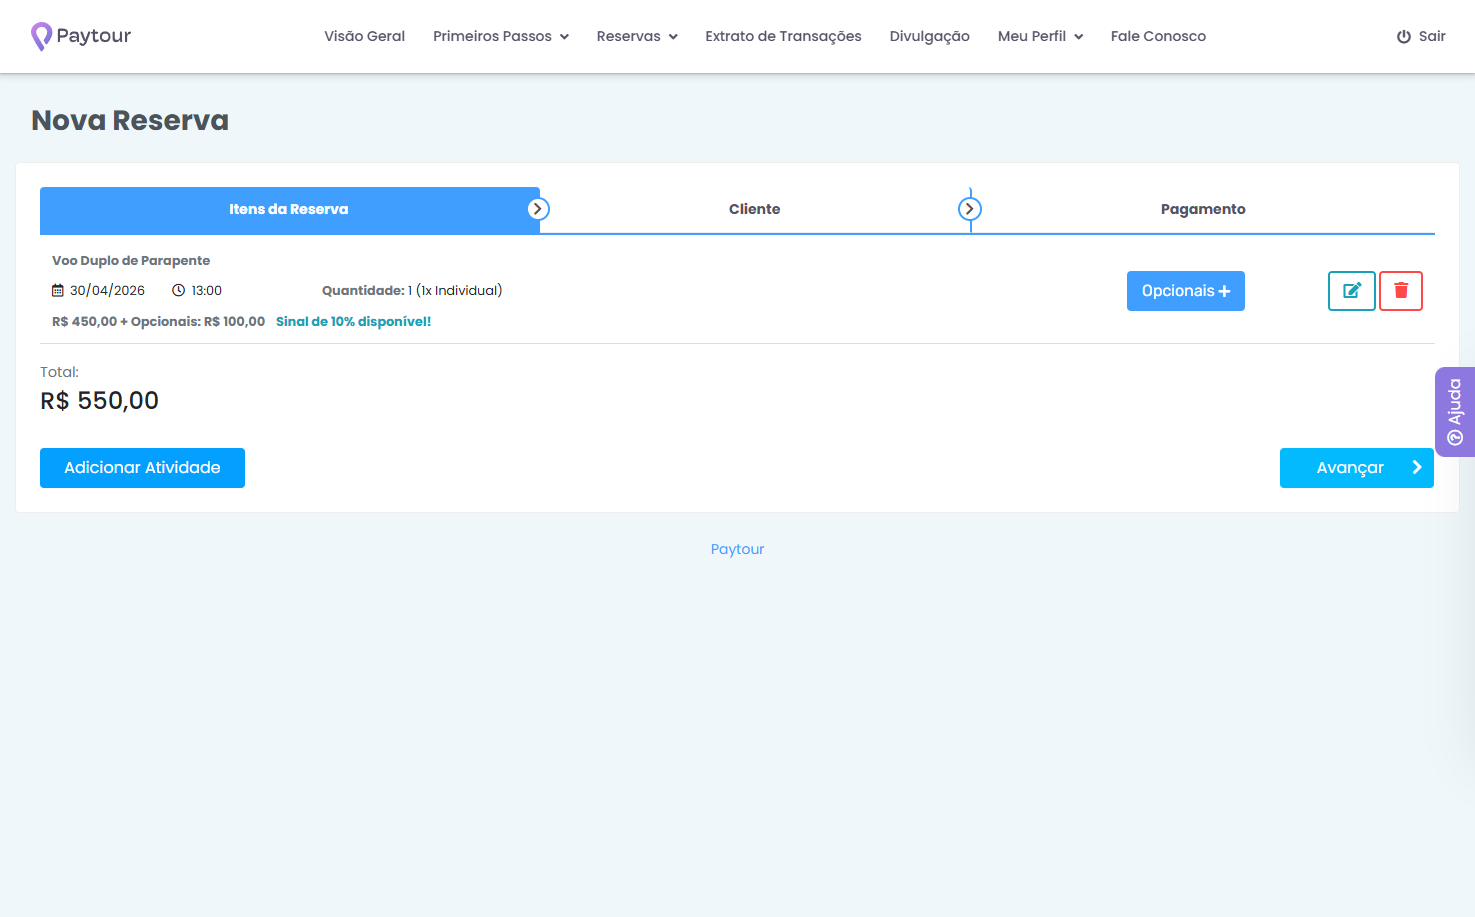Screen dimensions: 1475x917
Task: Click the Nova Reserva heading
Action: [x=130, y=120]
